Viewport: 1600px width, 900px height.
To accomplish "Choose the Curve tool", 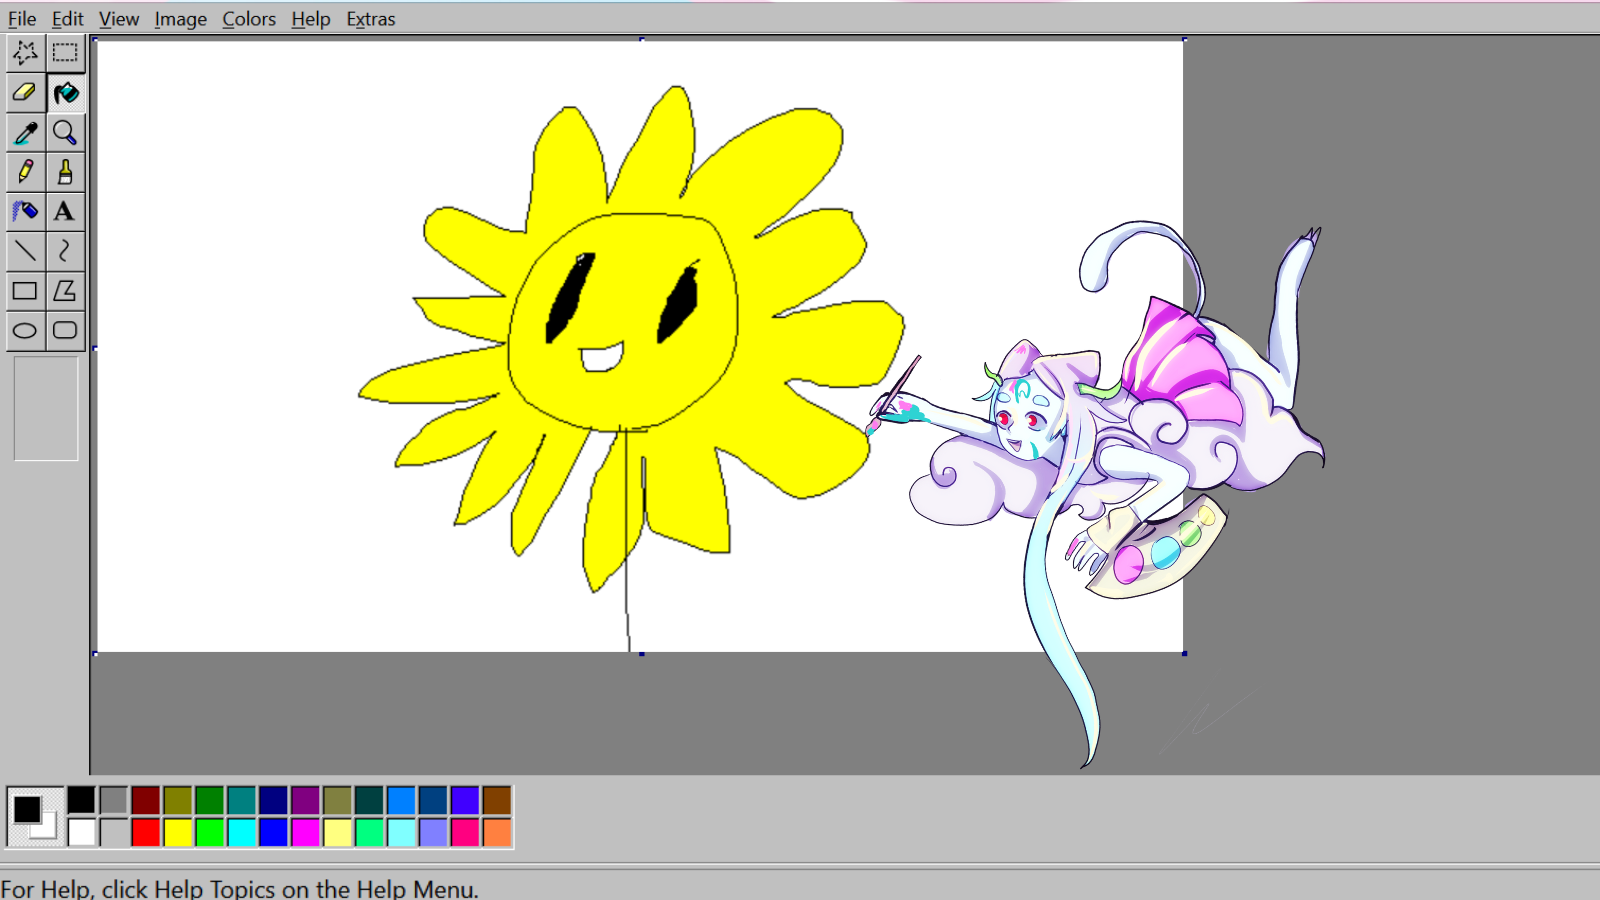I will [x=65, y=251].
